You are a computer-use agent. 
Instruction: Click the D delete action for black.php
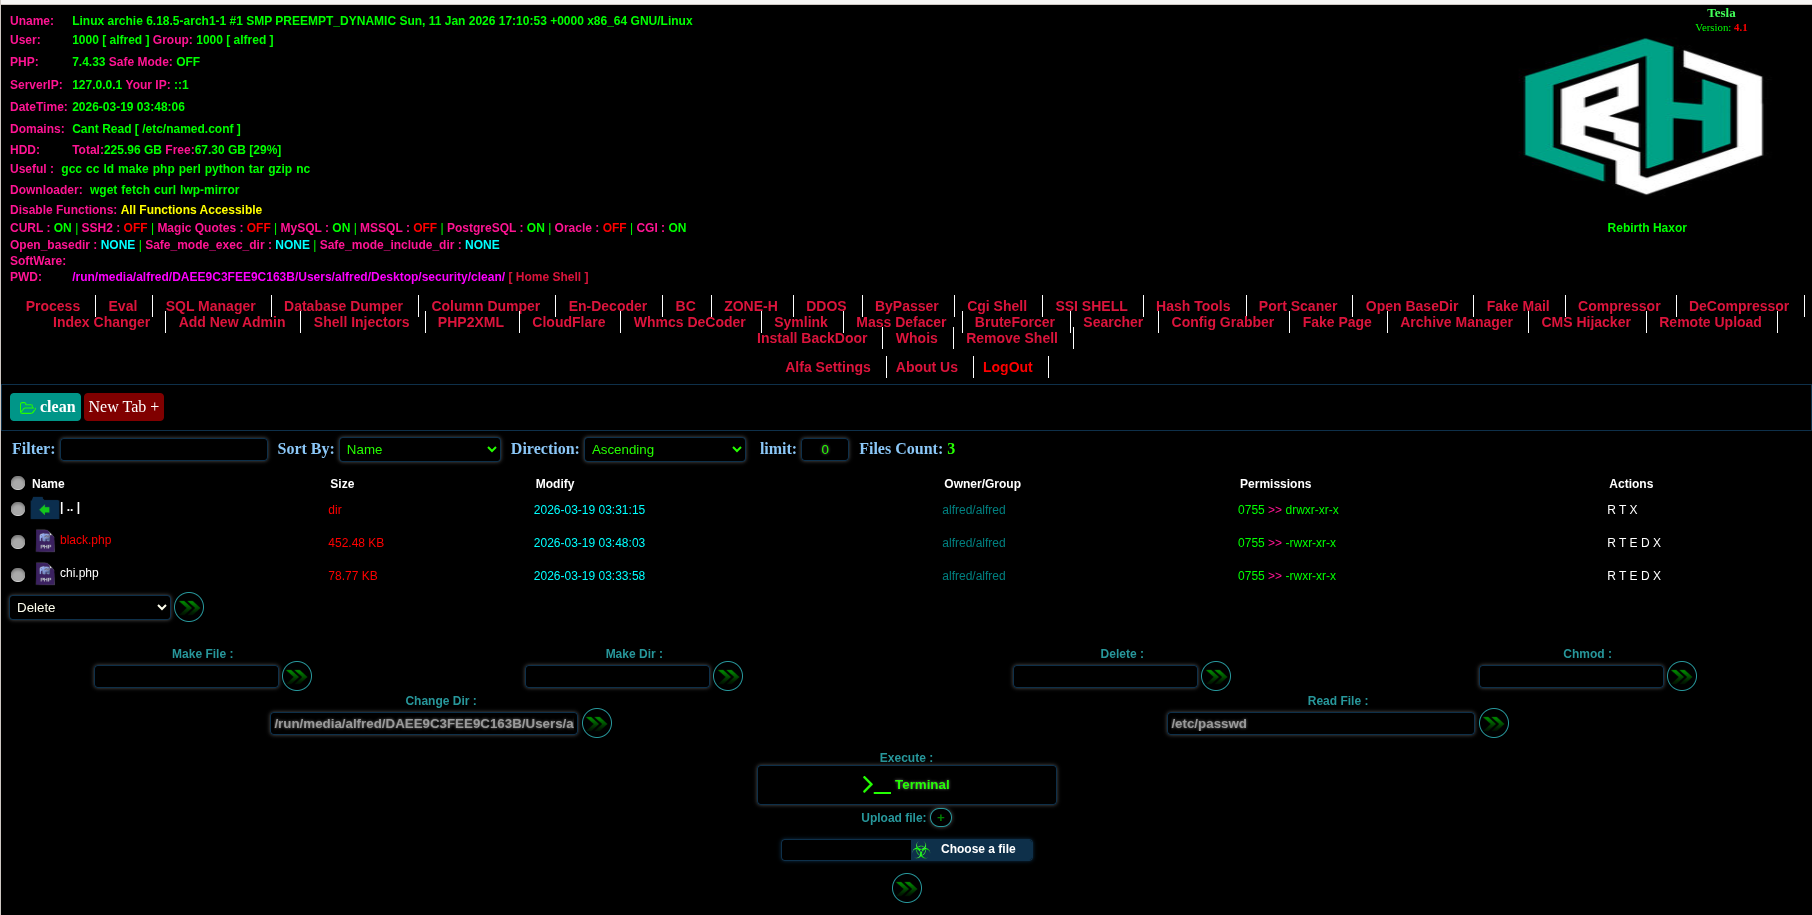1646,543
